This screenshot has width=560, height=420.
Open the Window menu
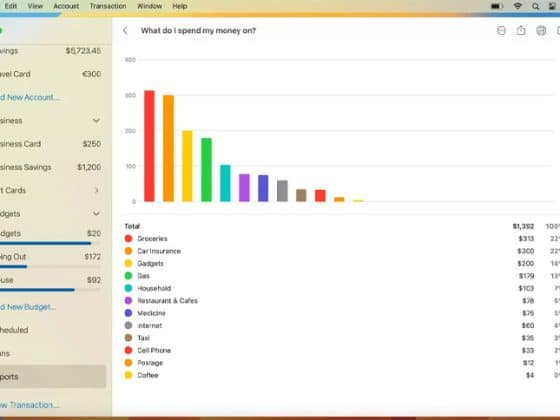[x=149, y=6]
